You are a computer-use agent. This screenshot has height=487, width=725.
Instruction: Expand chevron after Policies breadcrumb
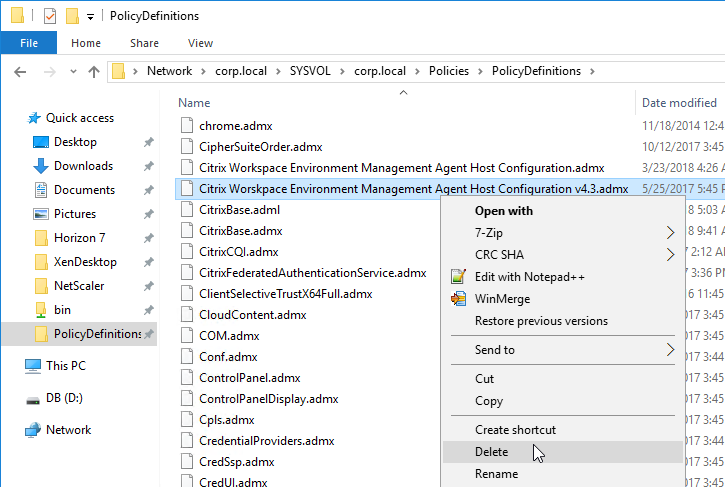coord(480,71)
